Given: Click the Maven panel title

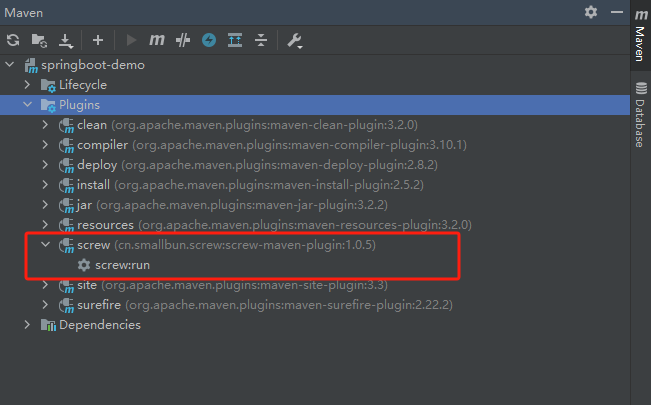Looking at the screenshot, I should [24, 13].
